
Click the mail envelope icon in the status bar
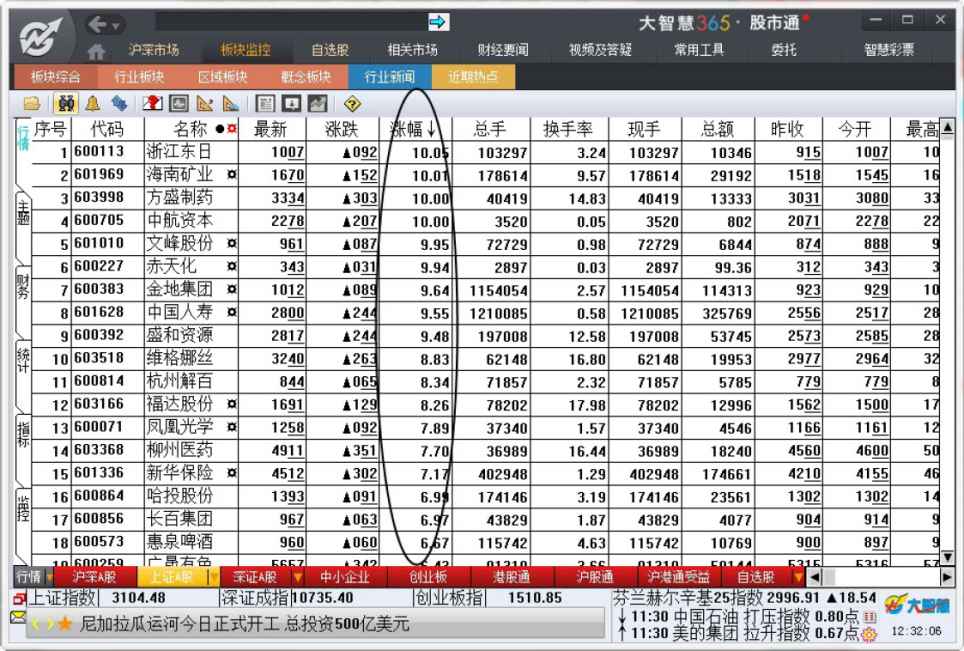(18, 617)
